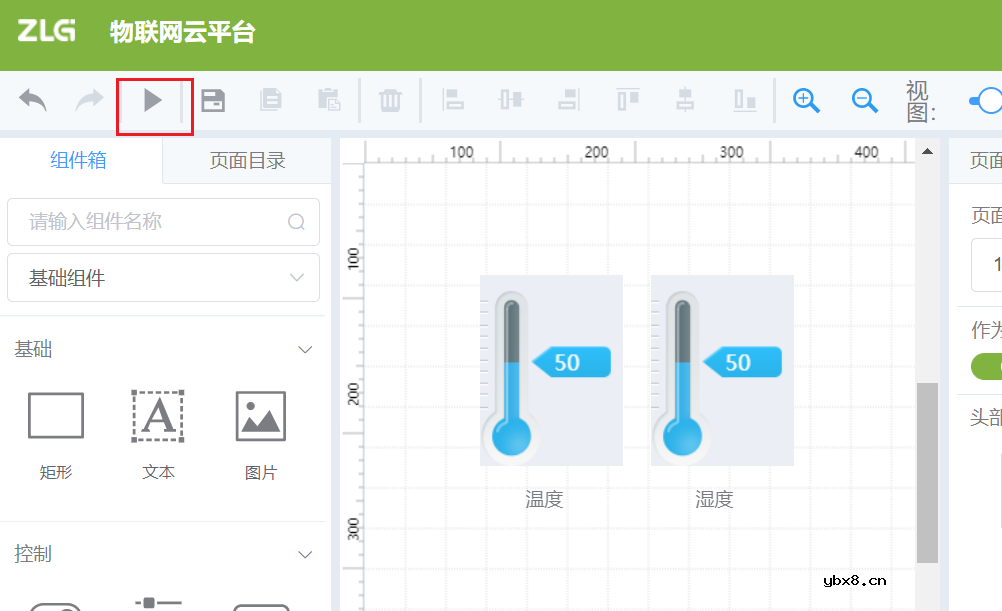1002x611 pixels.
Task: Switch to the 页面目录 tab
Action: coord(246,160)
